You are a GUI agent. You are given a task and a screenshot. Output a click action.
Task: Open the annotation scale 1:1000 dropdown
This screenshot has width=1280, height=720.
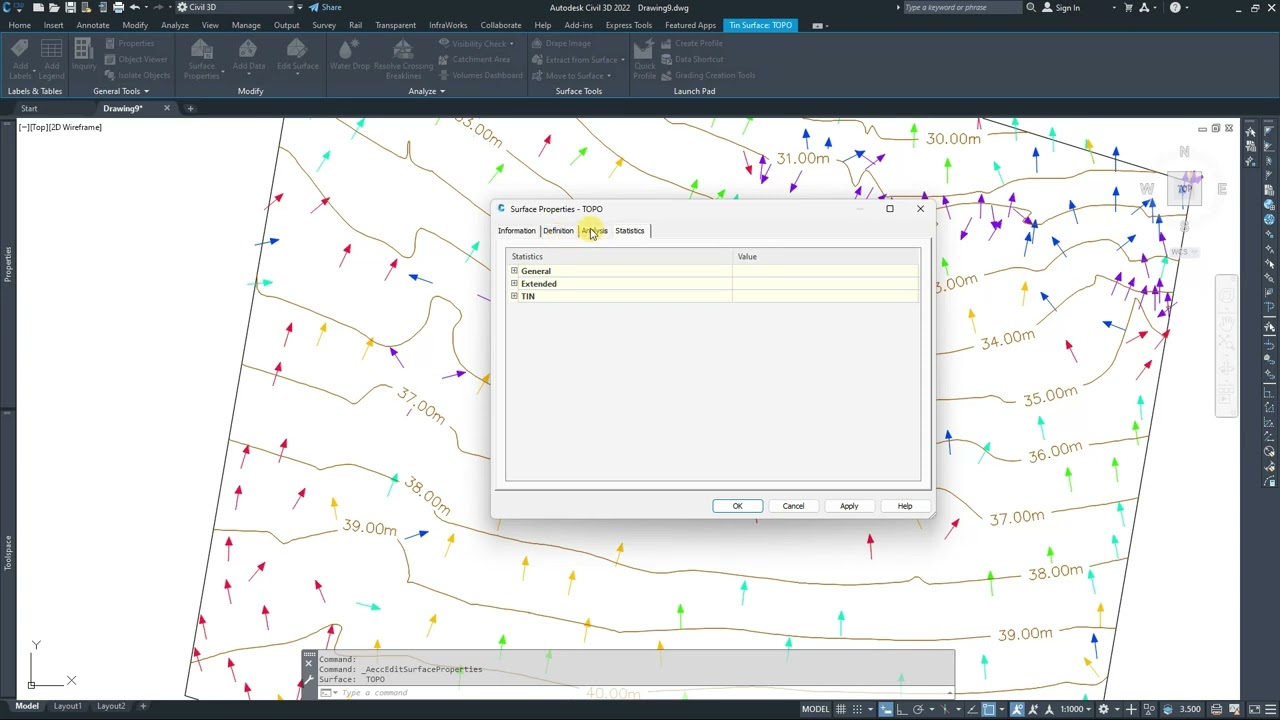pos(1076,709)
